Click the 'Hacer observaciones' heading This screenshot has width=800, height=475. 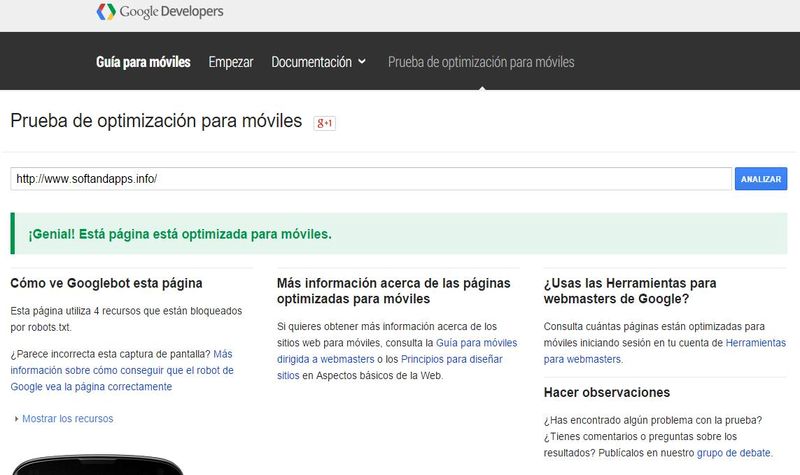[x=607, y=392]
